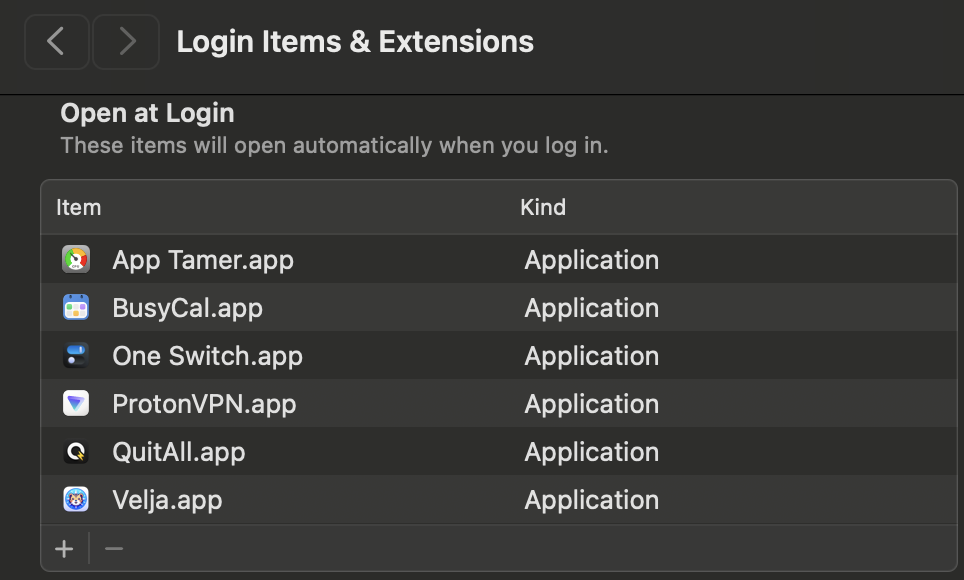The height and width of the screenshot is (580, 964).
Task: Select the BusyCal.app entry
Action: point(188,308)
